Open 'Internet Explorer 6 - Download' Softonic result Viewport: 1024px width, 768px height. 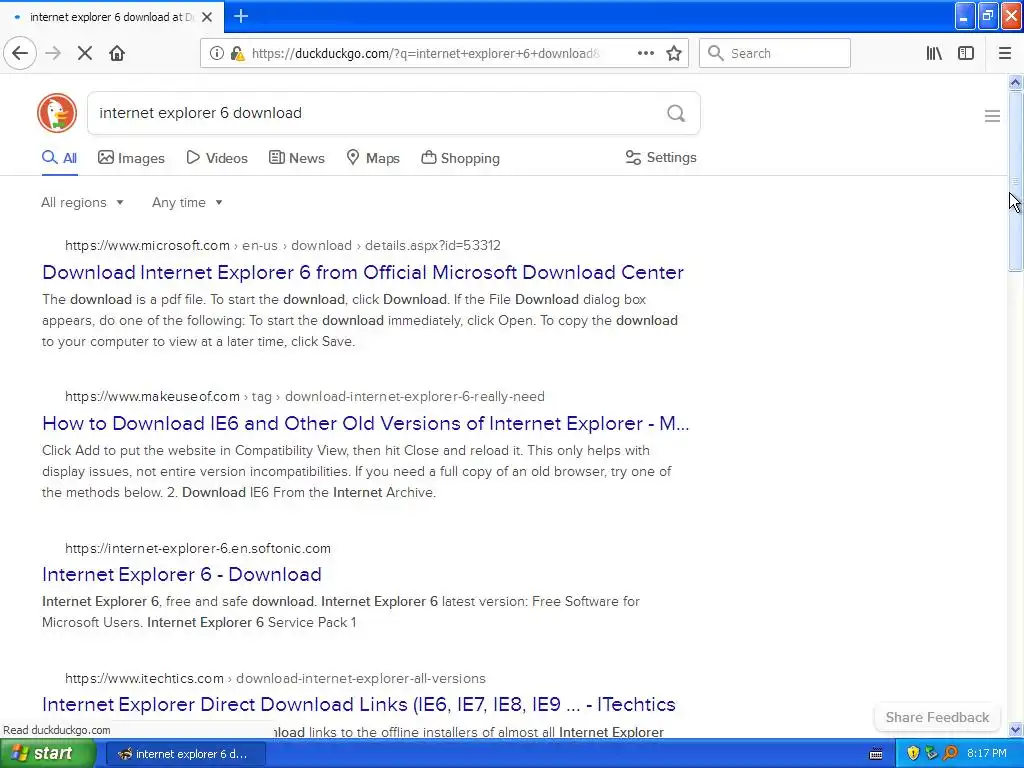pos(182,574)
